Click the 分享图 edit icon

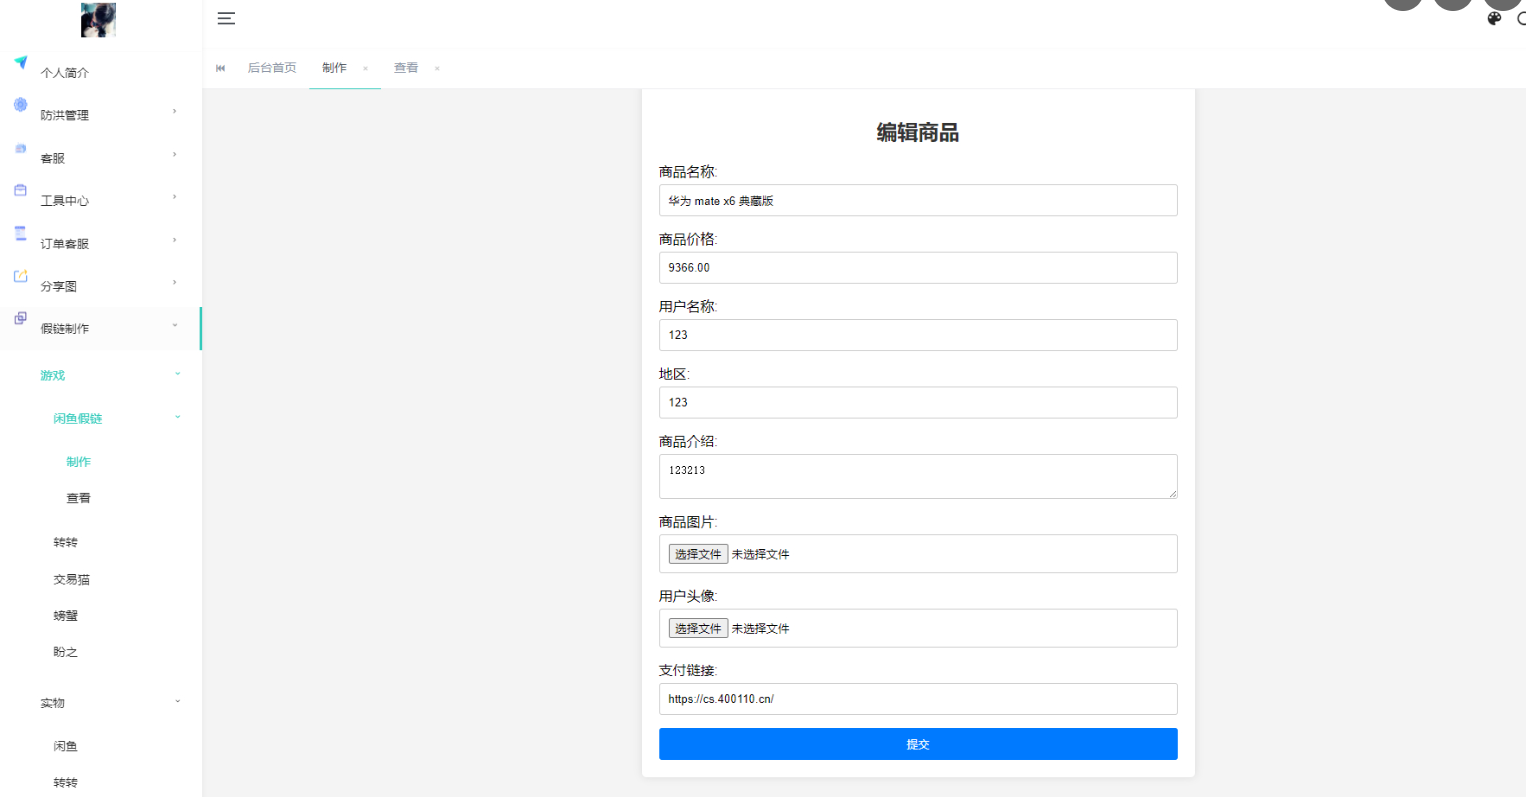click(x=20, y=276)
